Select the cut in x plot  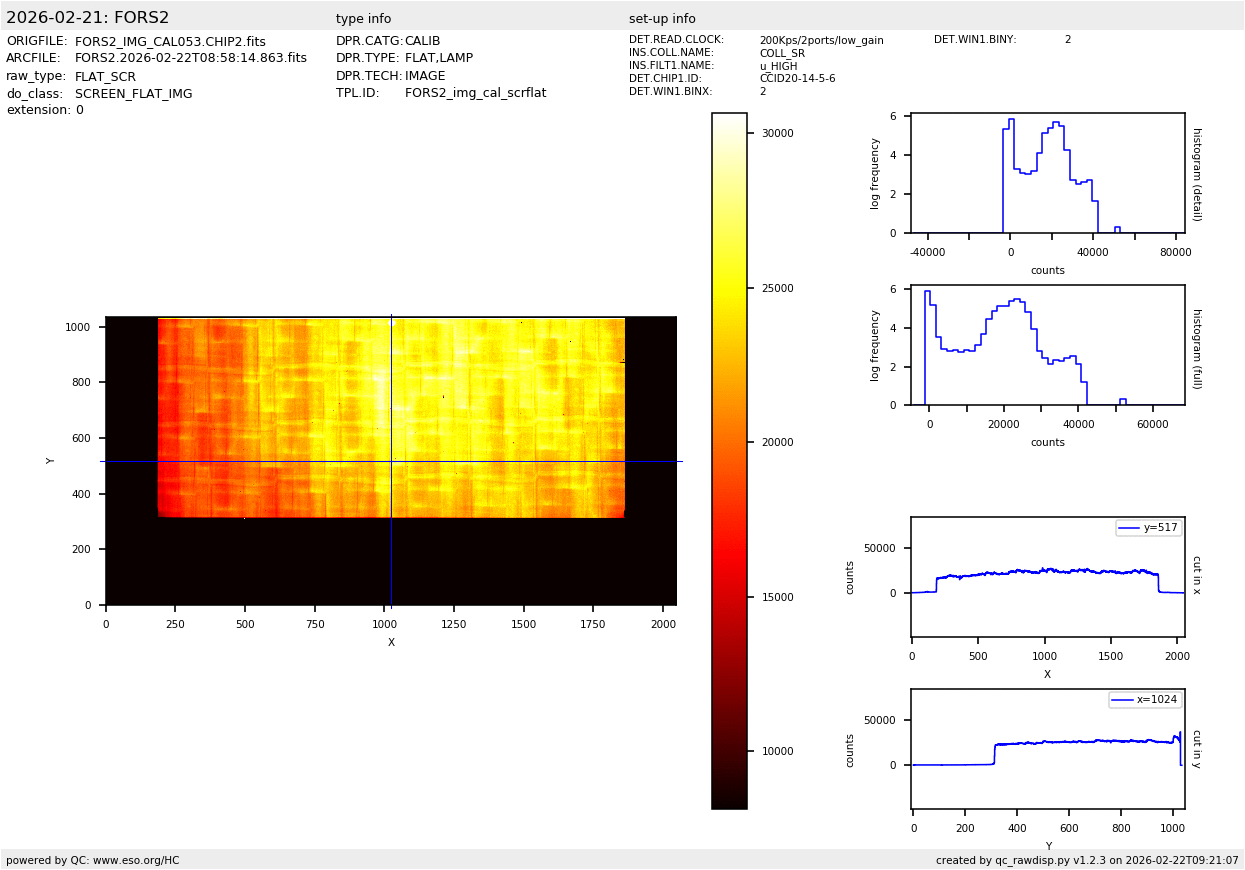click(x=1047, y=576)
